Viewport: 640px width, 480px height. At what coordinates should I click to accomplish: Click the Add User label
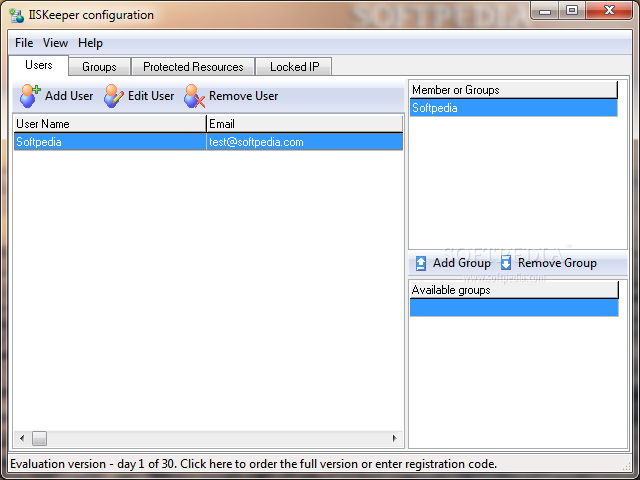(x=69, y=96)
